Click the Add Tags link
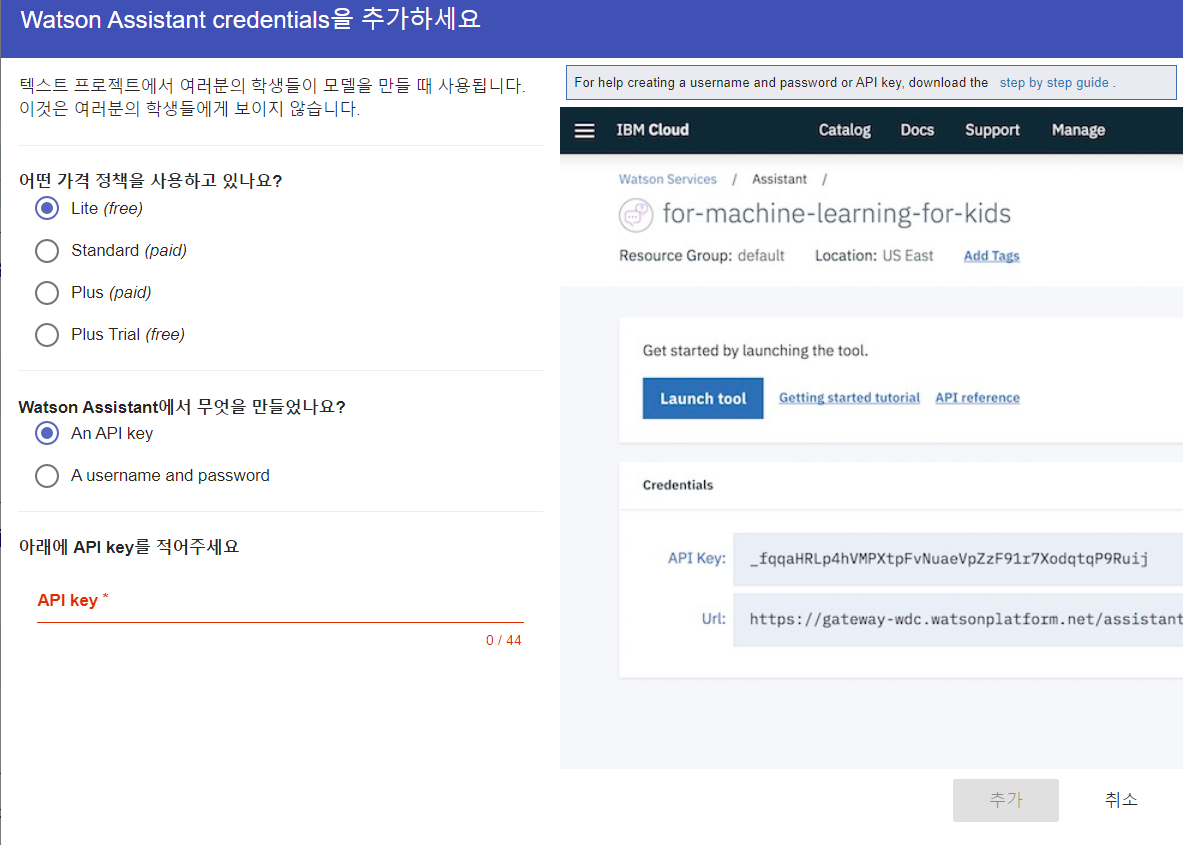Image resolution: width=1183 pixels, height=845 pixels. coord(991,256)
